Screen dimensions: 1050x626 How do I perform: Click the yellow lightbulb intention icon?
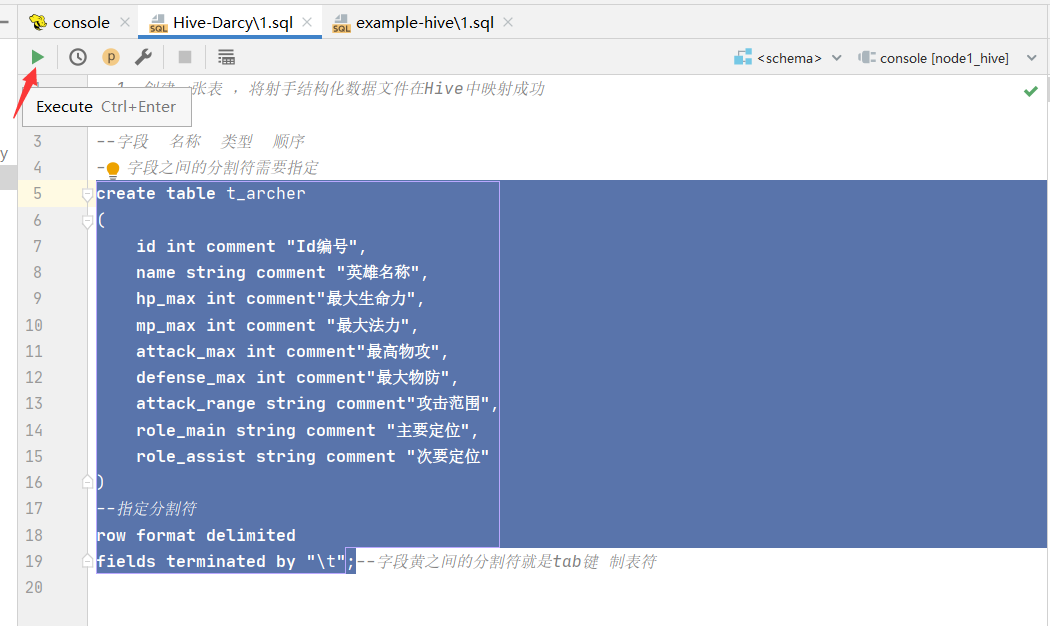tap(112, 169)
